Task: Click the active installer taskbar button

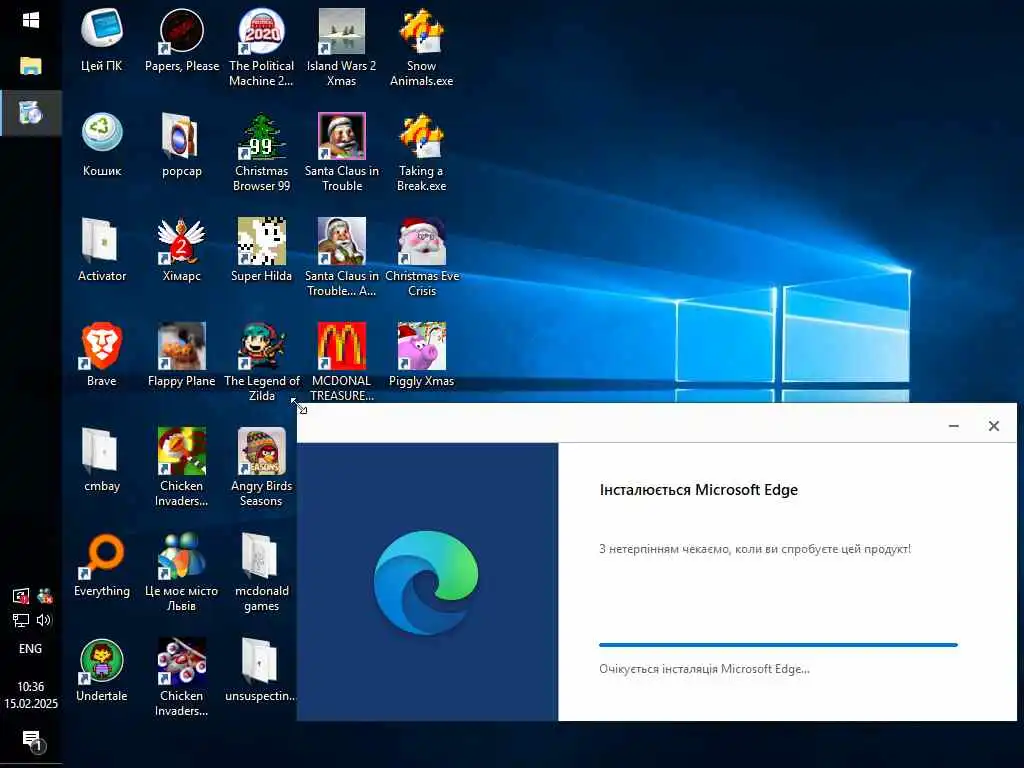Action: 31,113
